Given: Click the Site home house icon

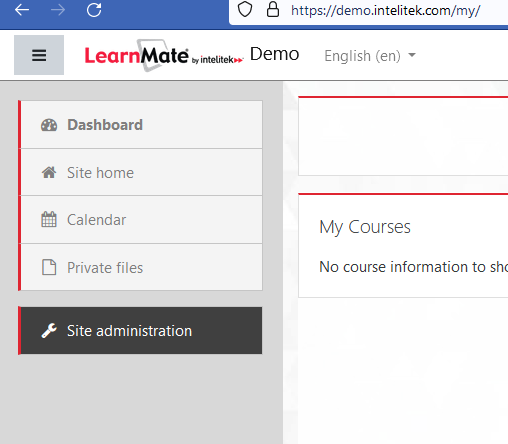Looking at the screenshot, I should pos(49,173).
